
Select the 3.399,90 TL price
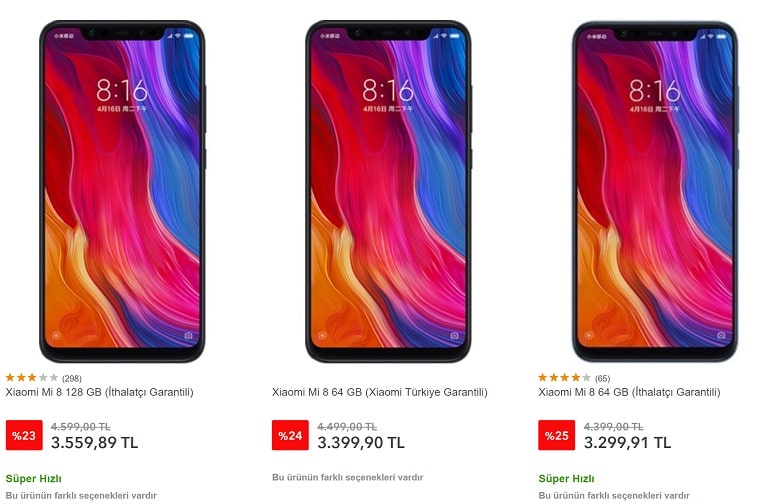(361, 443)
